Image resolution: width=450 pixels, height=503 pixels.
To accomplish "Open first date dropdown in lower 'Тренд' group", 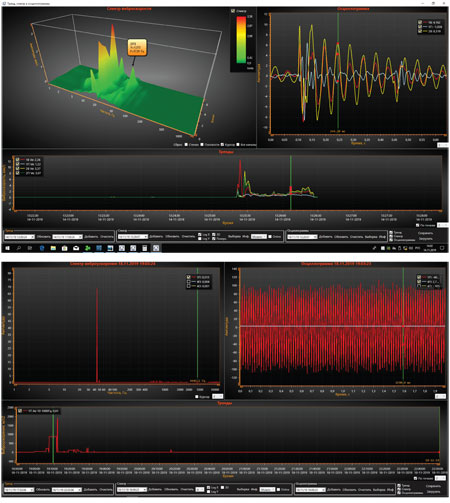I will click(x=19, y=490).
